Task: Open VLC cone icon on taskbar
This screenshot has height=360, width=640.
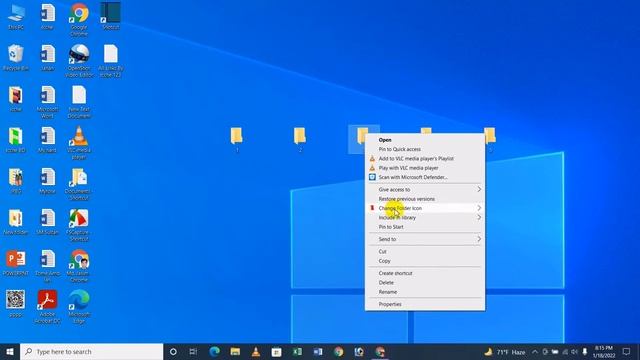Action: pyautogui.click(x=256, y=351)
